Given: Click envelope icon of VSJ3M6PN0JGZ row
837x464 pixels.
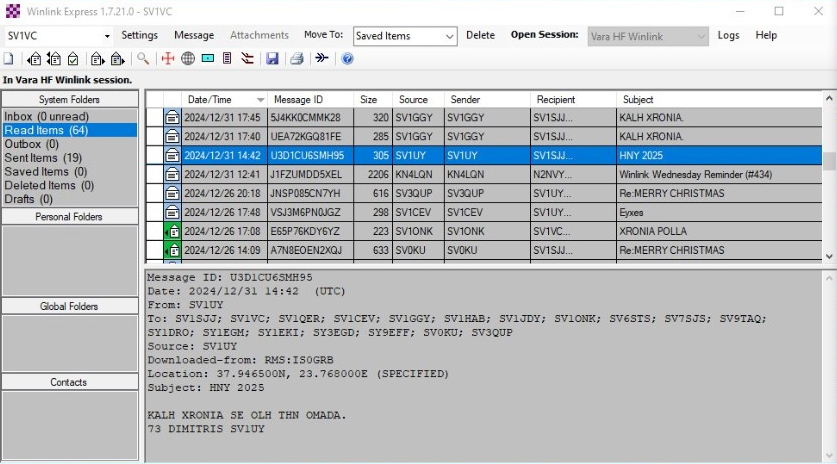Looking at the screenshot, I should click(x=172, y=212).
